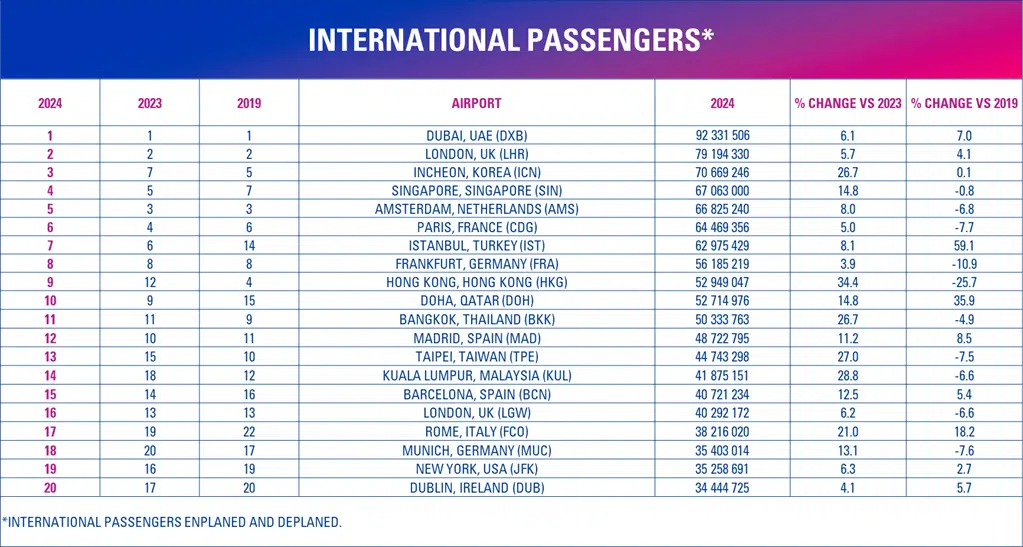Click the enplaned and deplaned footnote text
The width and height of the screenshot is (1023, 547).
(x=172, y=522)
